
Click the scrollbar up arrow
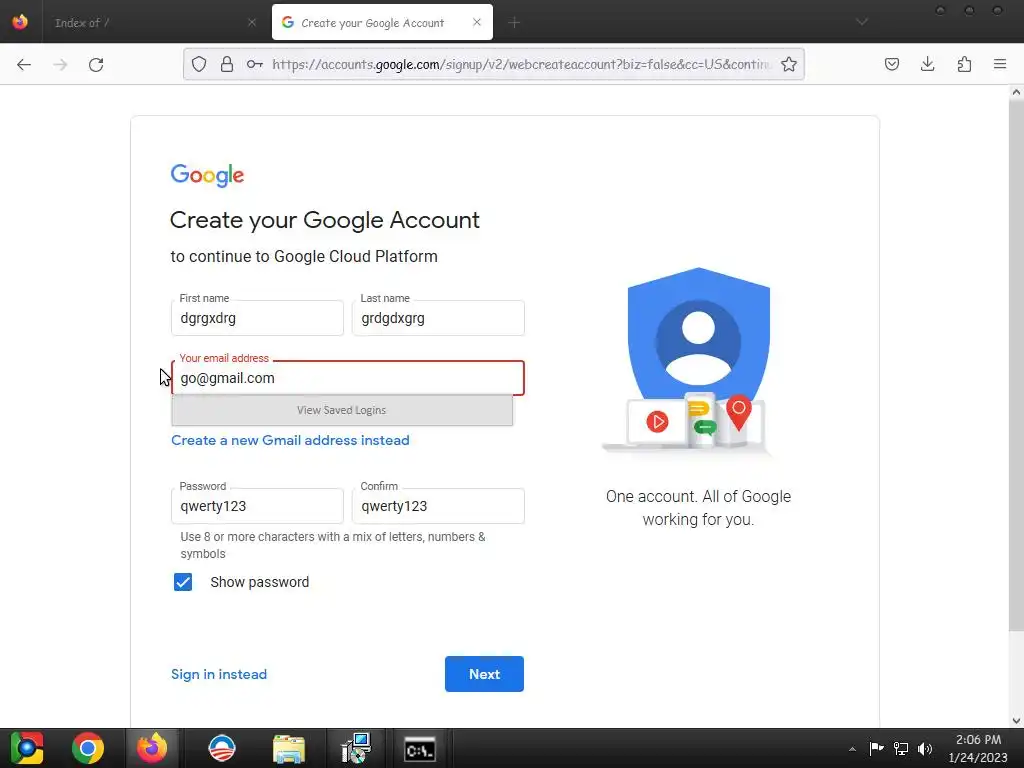[1016, 92]
